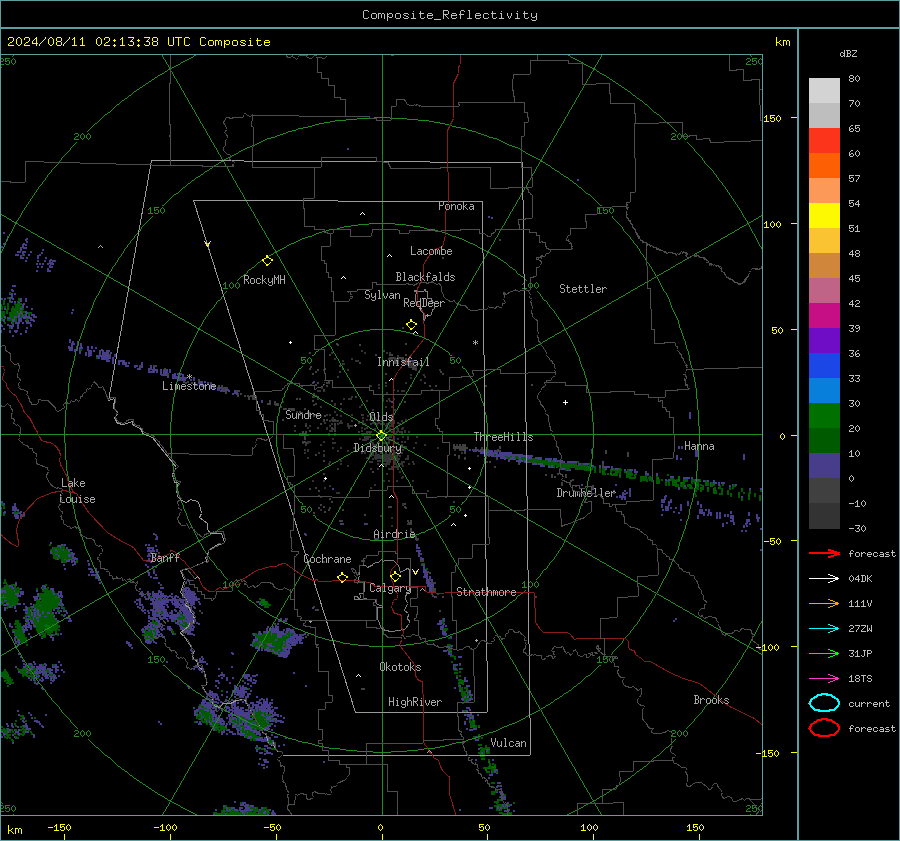Select the Drumheller label
Screen dimensions: 900x841
586,493
